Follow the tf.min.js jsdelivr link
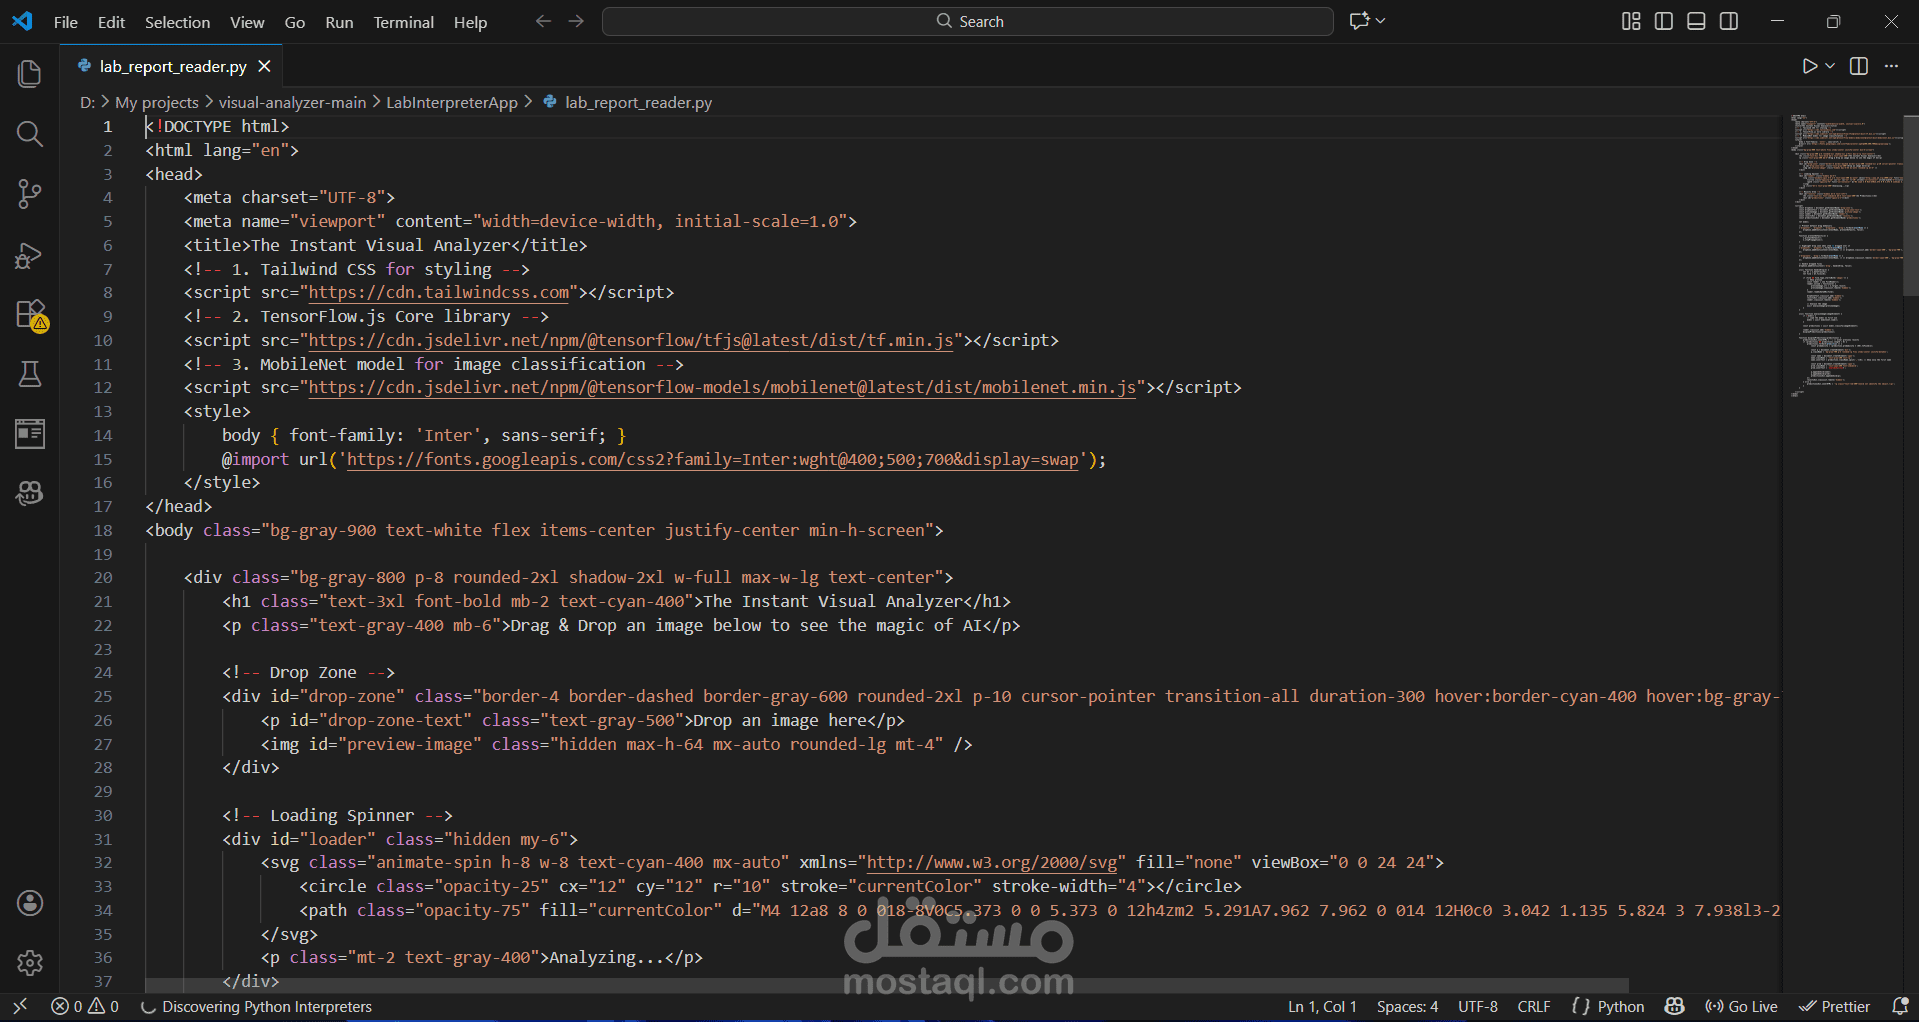The height and width of the screenshot is (1022, 1919). point(631,341)
